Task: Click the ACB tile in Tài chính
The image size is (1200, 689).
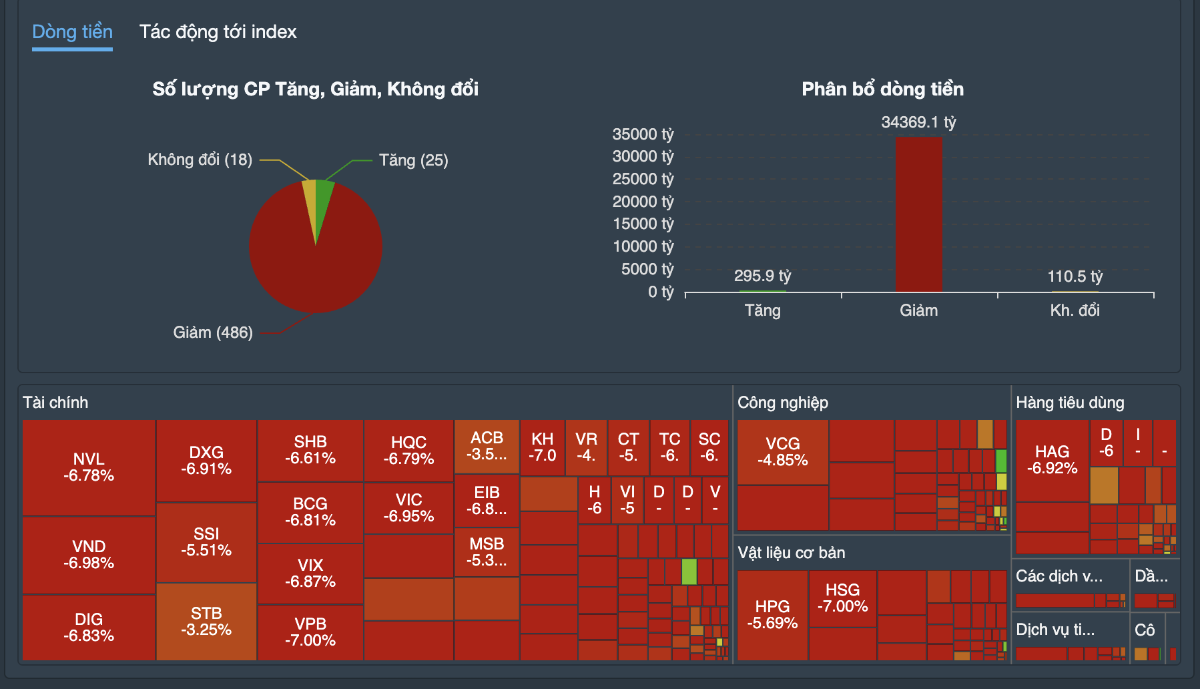Action: (x=487, y=446)
